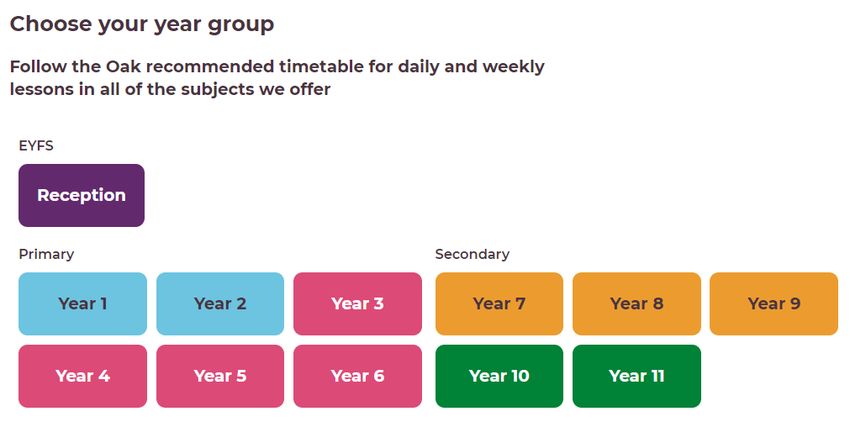Pick the Year 4 year group
The image size is (850, 422).
tap(82, 376)
